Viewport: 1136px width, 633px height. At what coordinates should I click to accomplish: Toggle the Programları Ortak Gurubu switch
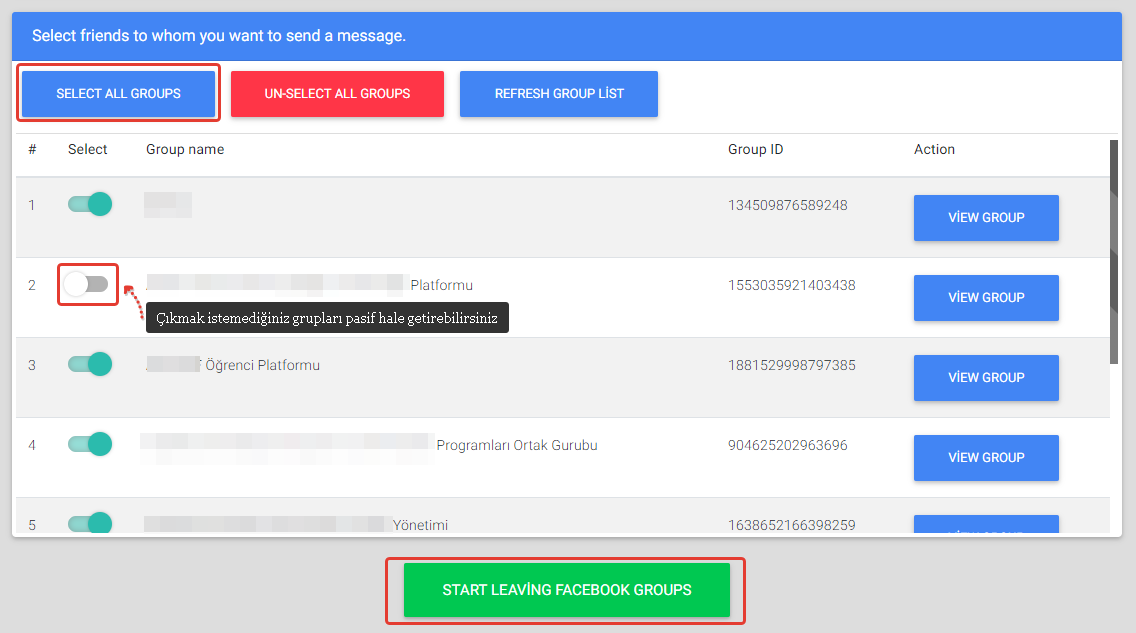pos(90,444)
